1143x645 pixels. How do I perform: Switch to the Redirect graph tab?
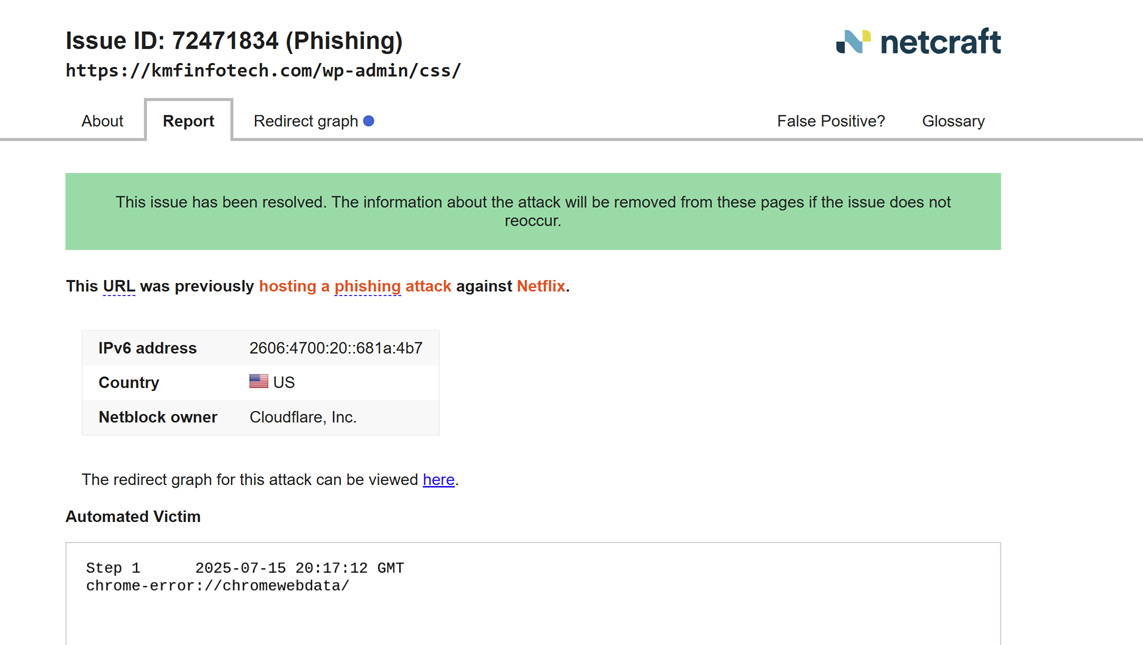[305, 121]
